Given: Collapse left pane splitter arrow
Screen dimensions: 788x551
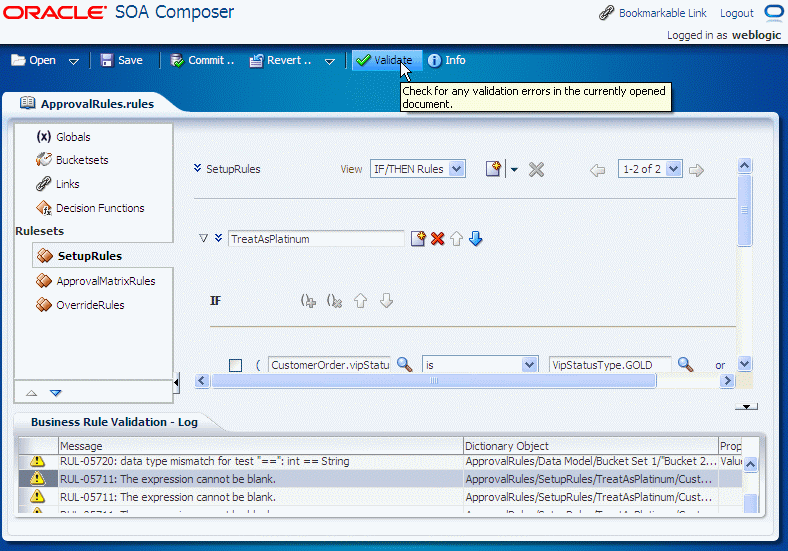Looking at the screenshot, I should [176, 383].
